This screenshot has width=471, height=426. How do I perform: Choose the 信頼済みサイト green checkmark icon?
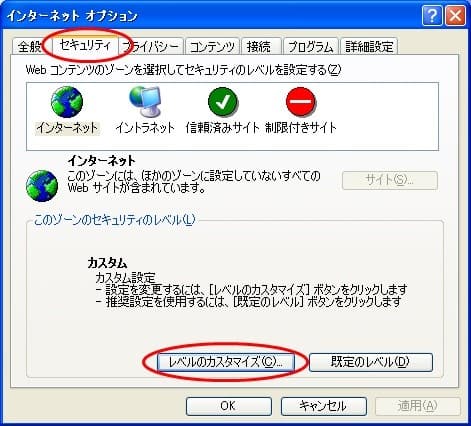[223, 102]
